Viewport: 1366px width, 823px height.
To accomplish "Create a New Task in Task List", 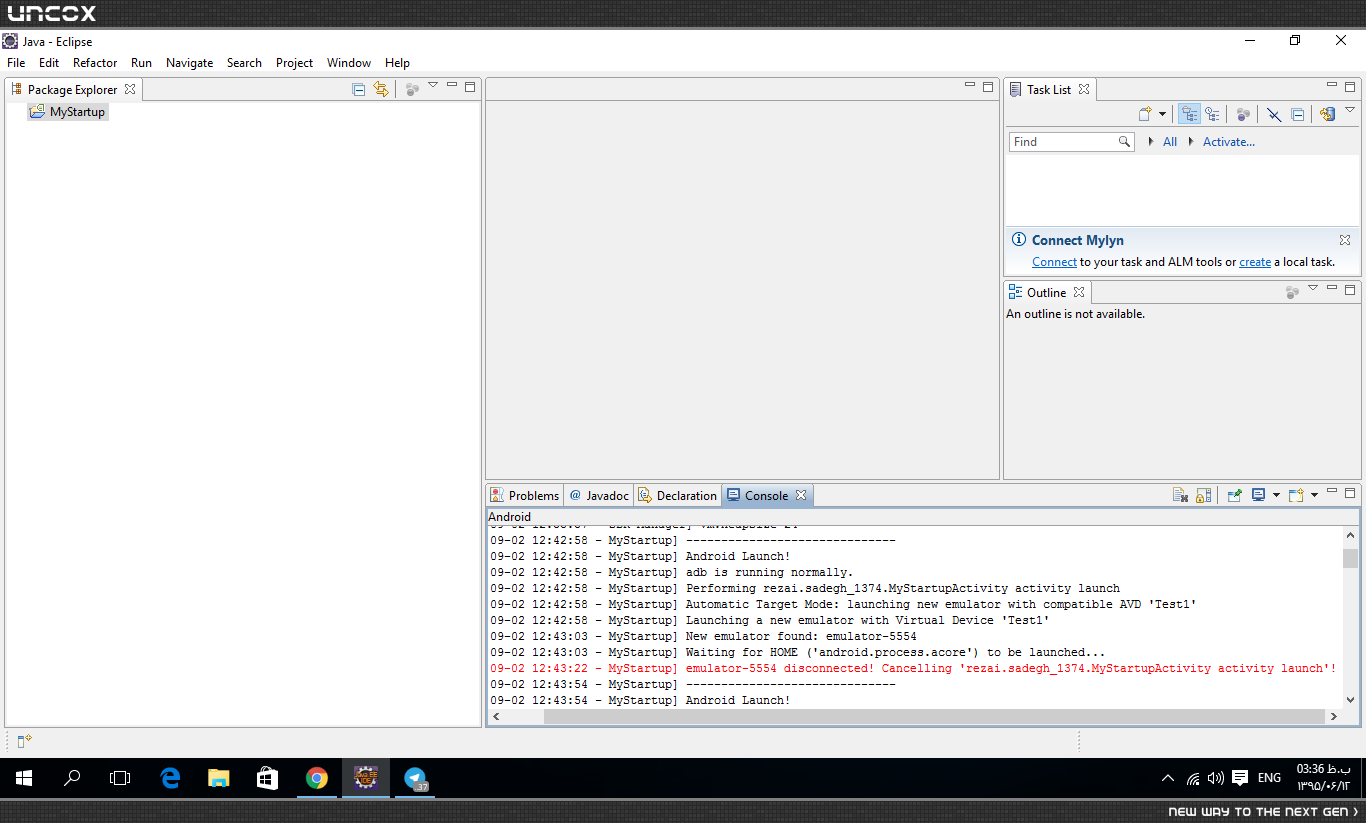I will coord(1145,114).
